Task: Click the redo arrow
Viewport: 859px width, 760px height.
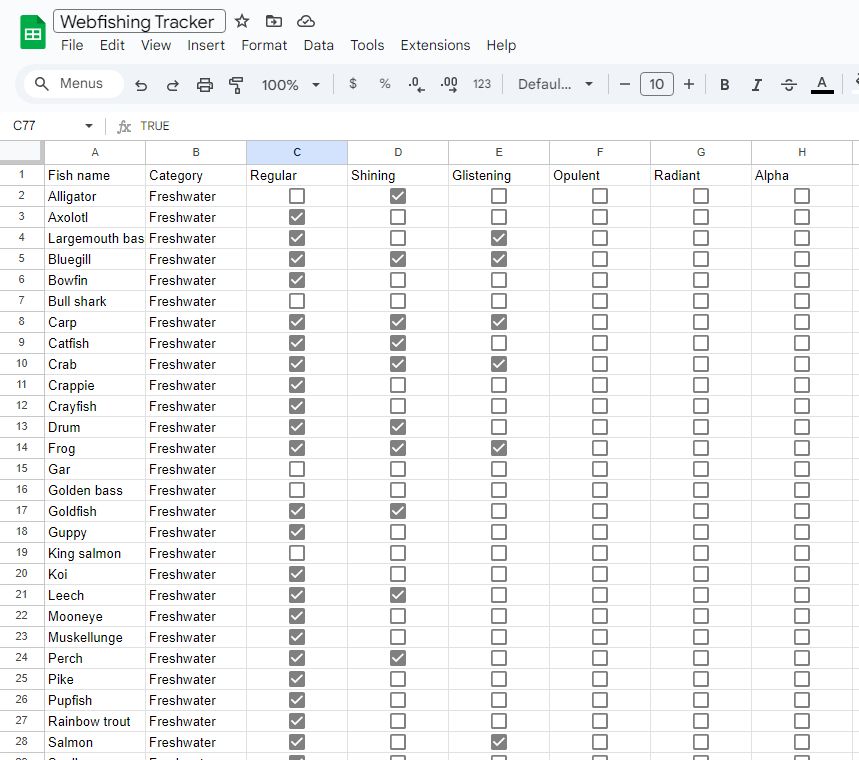Action: [173, 85]
